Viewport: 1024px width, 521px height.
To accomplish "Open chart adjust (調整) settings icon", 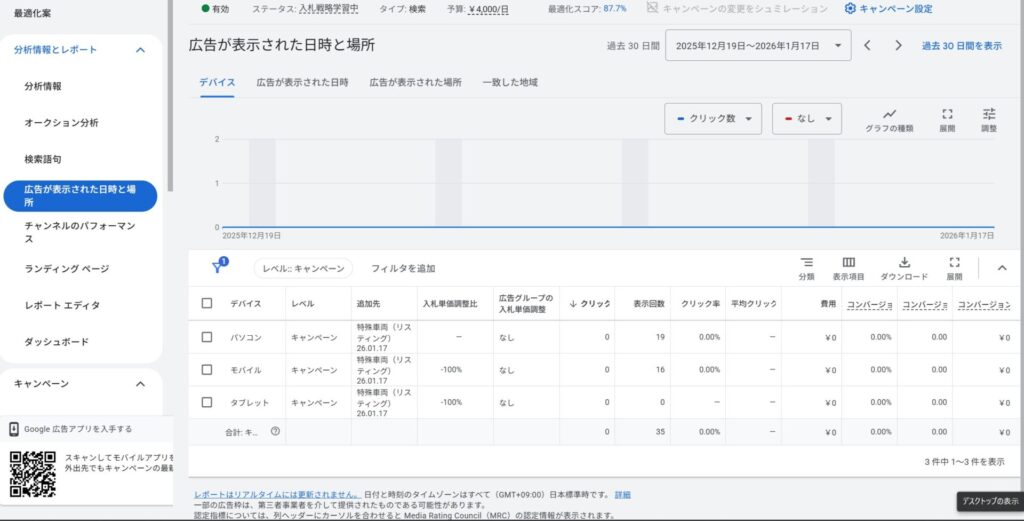I will [988, 114].
